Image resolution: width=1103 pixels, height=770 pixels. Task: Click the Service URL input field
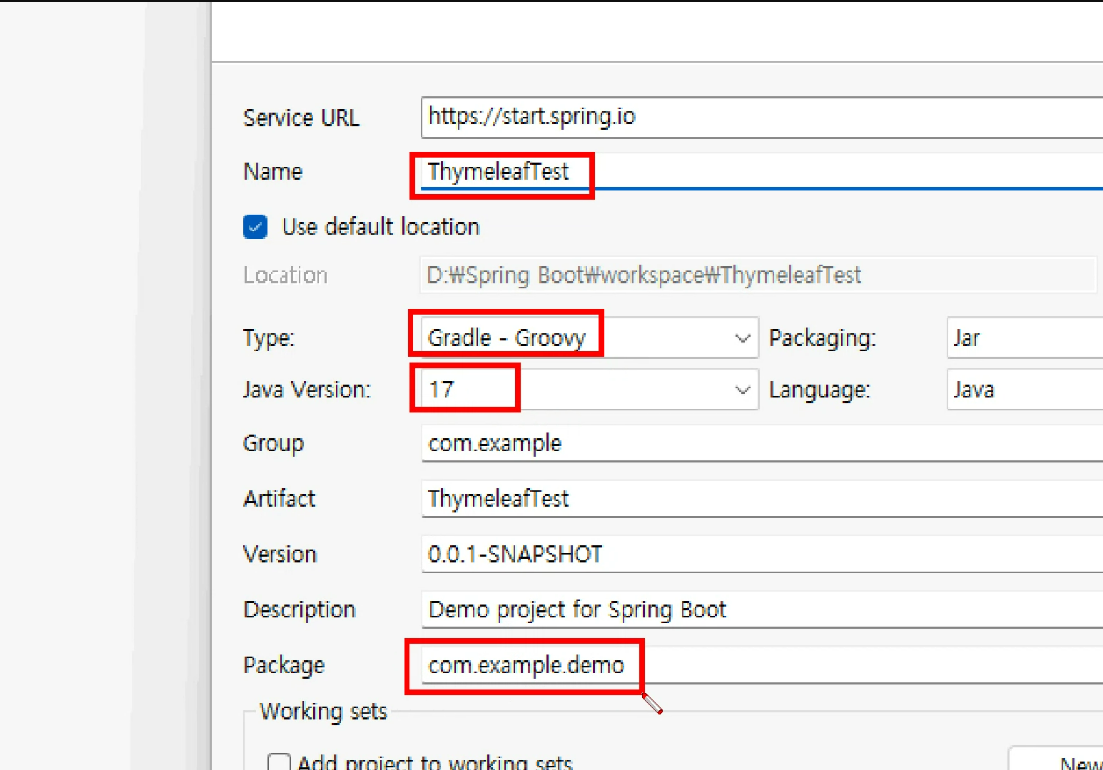click(x=762, y=117)
